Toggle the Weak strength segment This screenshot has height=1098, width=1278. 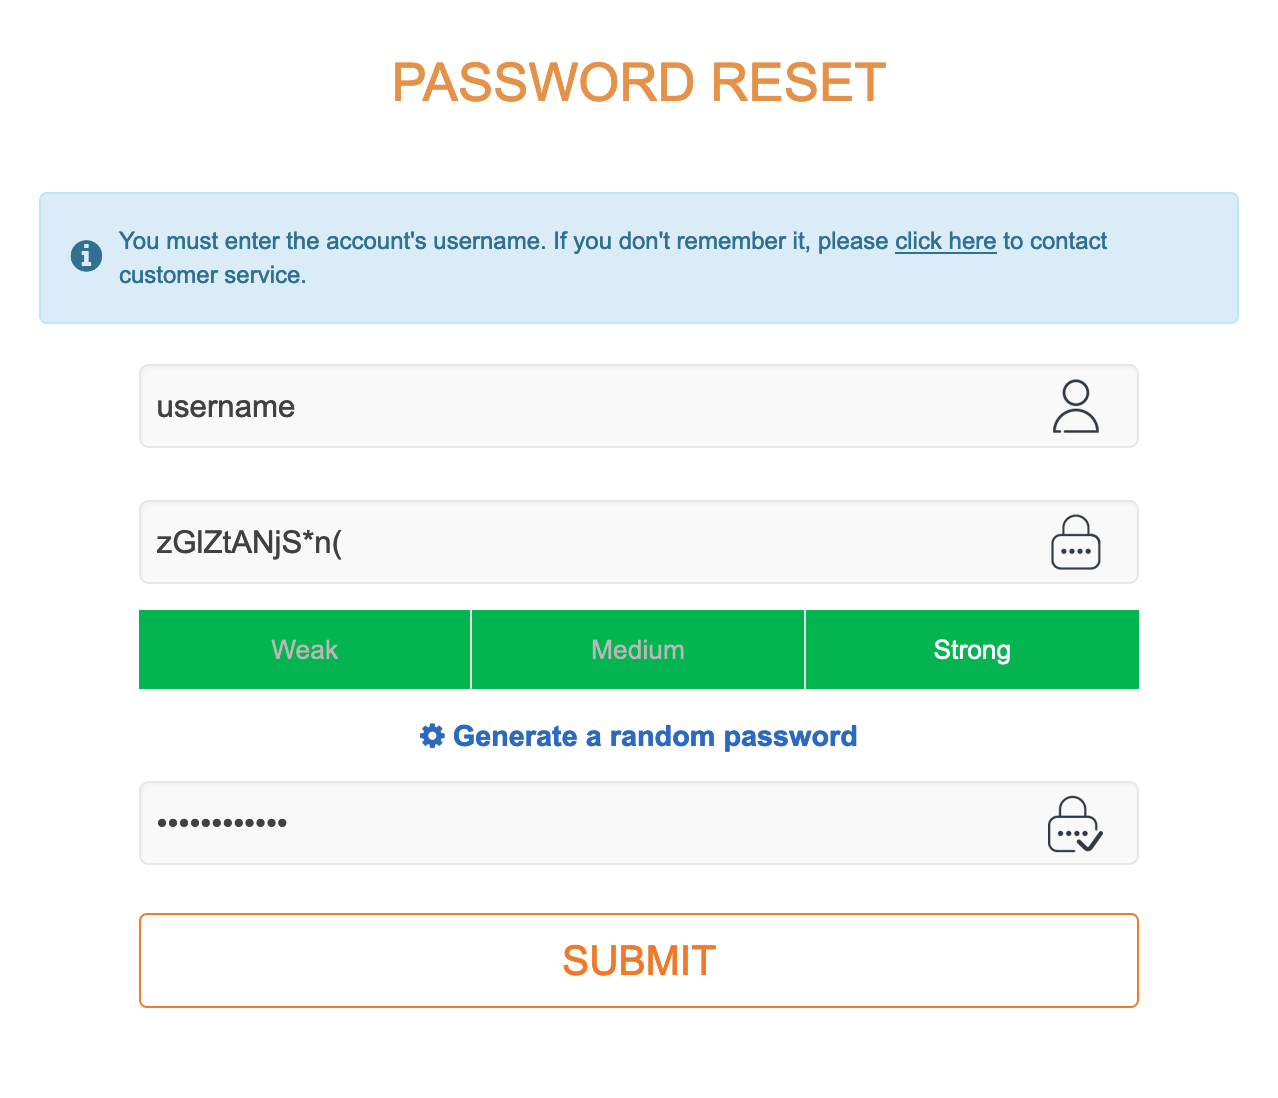[x=303, y=649]
